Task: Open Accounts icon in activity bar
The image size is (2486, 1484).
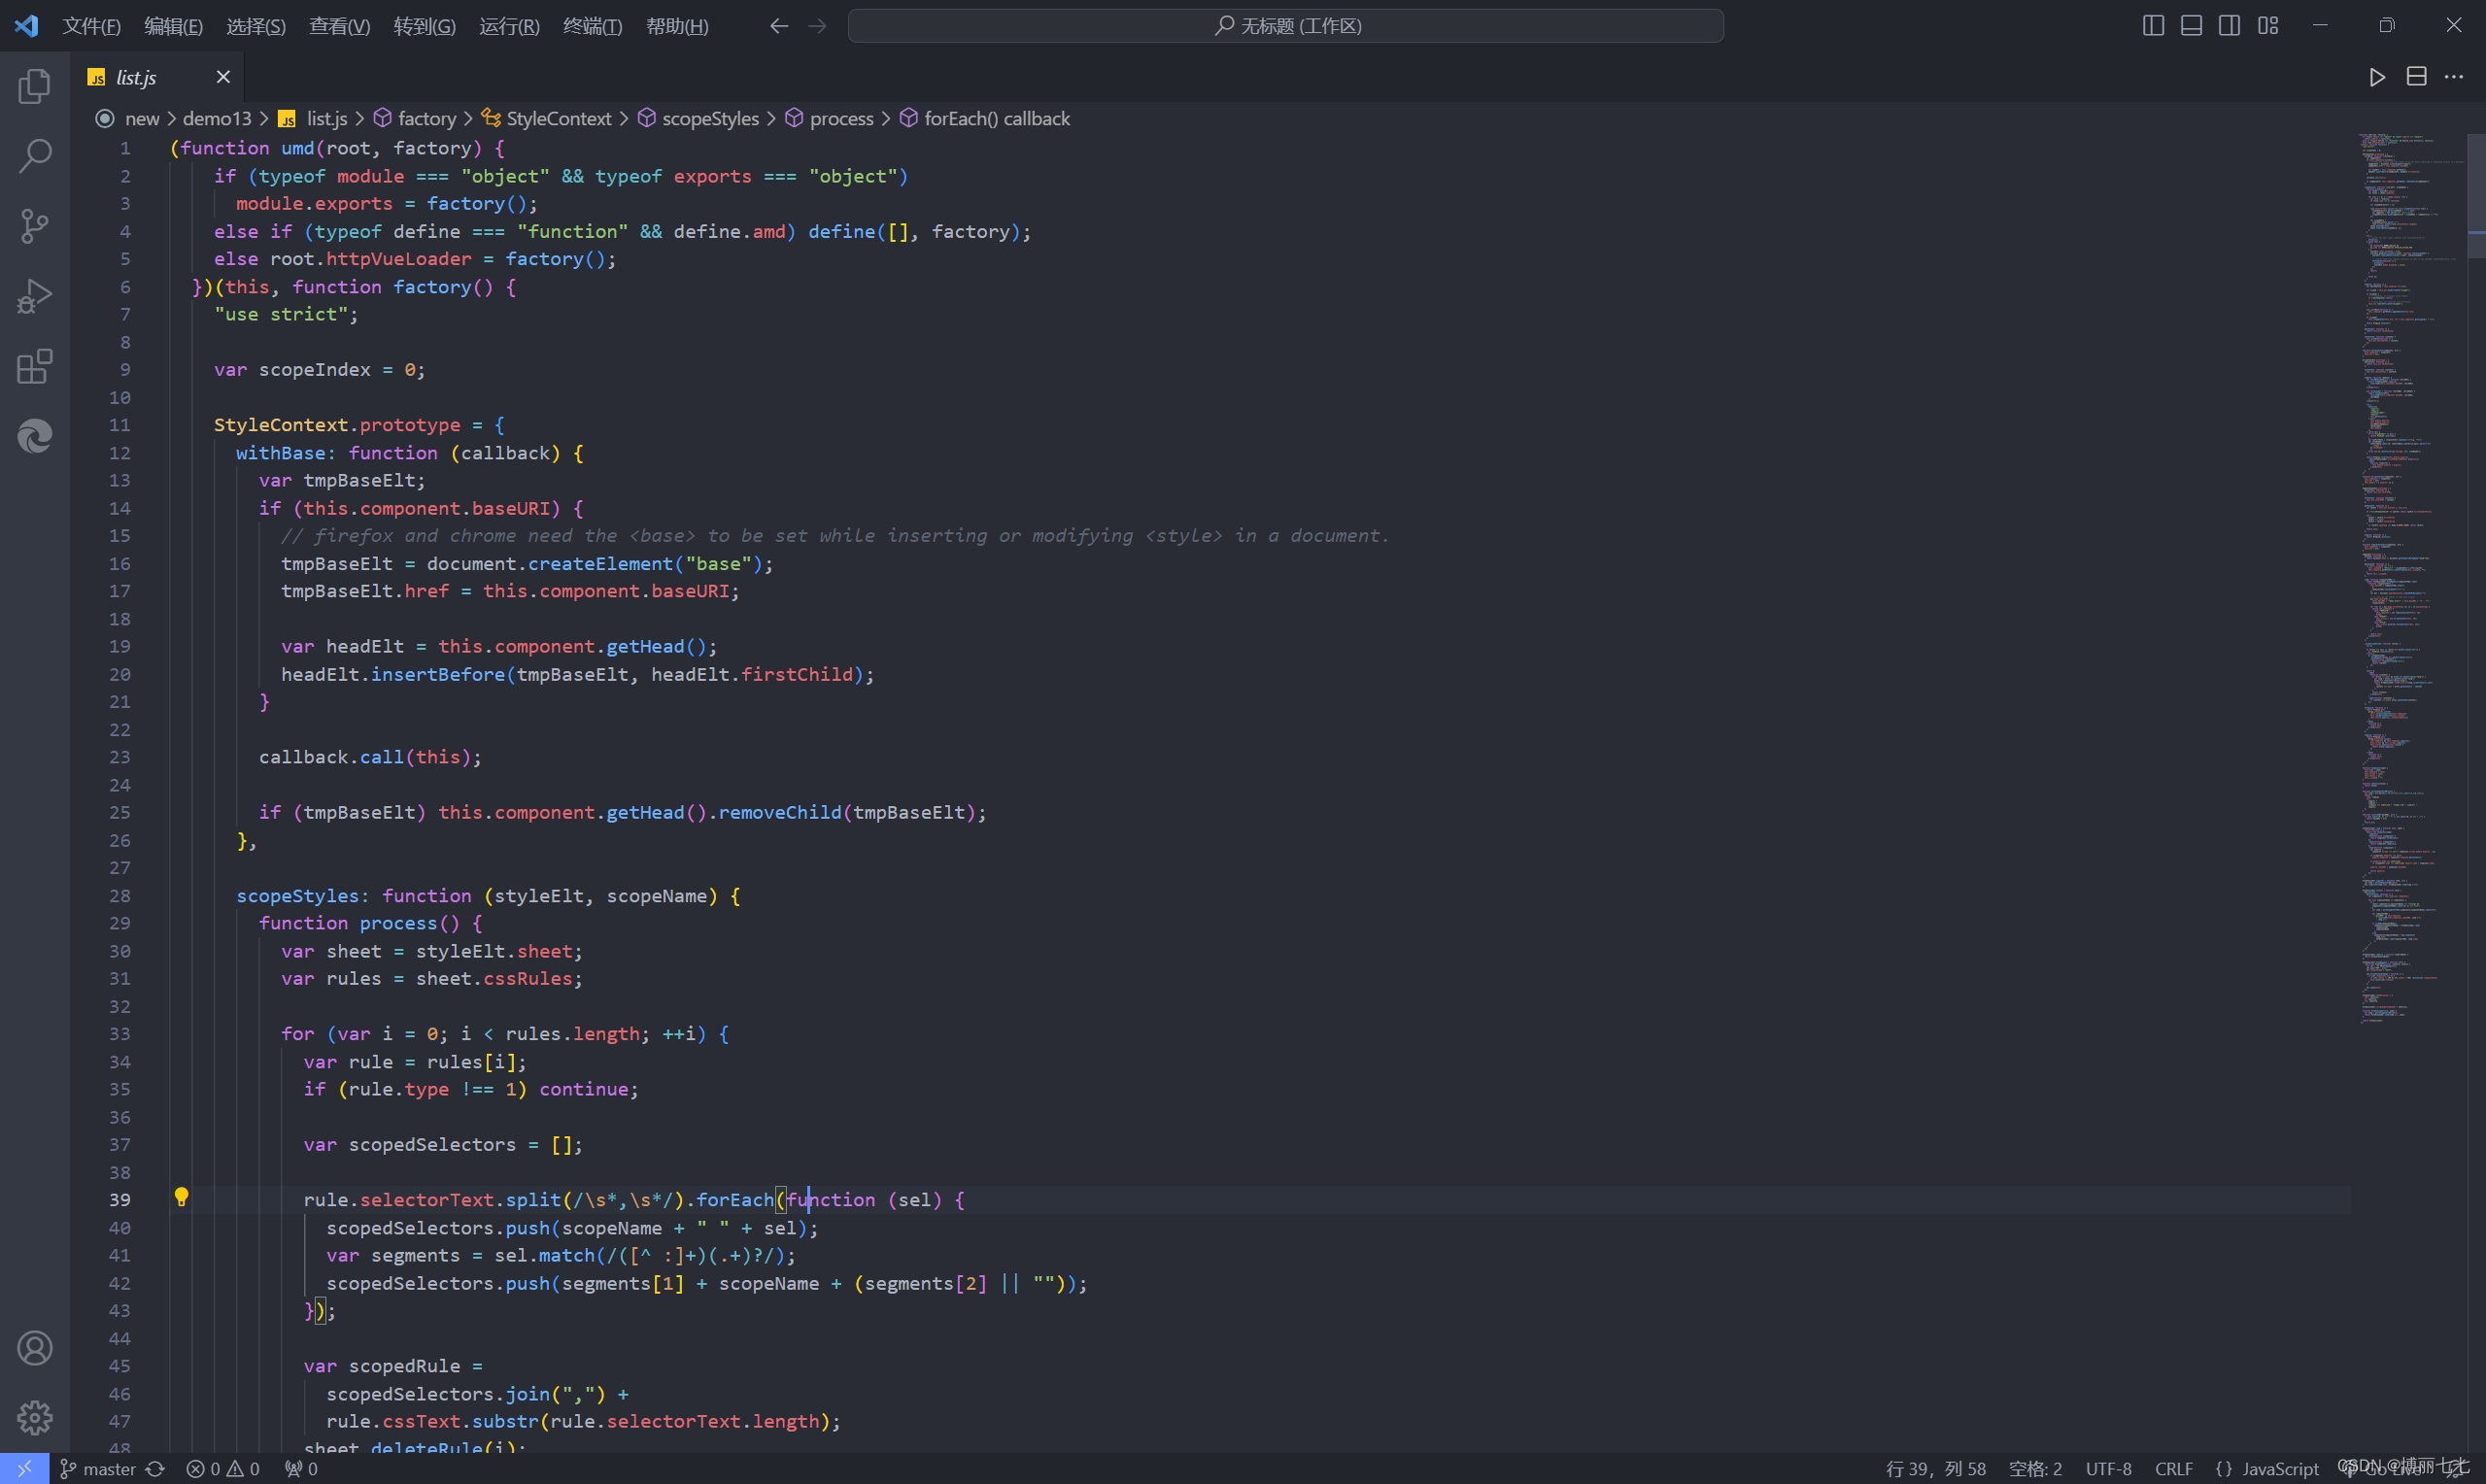Action: pyautogui.click(x=34, y=1348)
